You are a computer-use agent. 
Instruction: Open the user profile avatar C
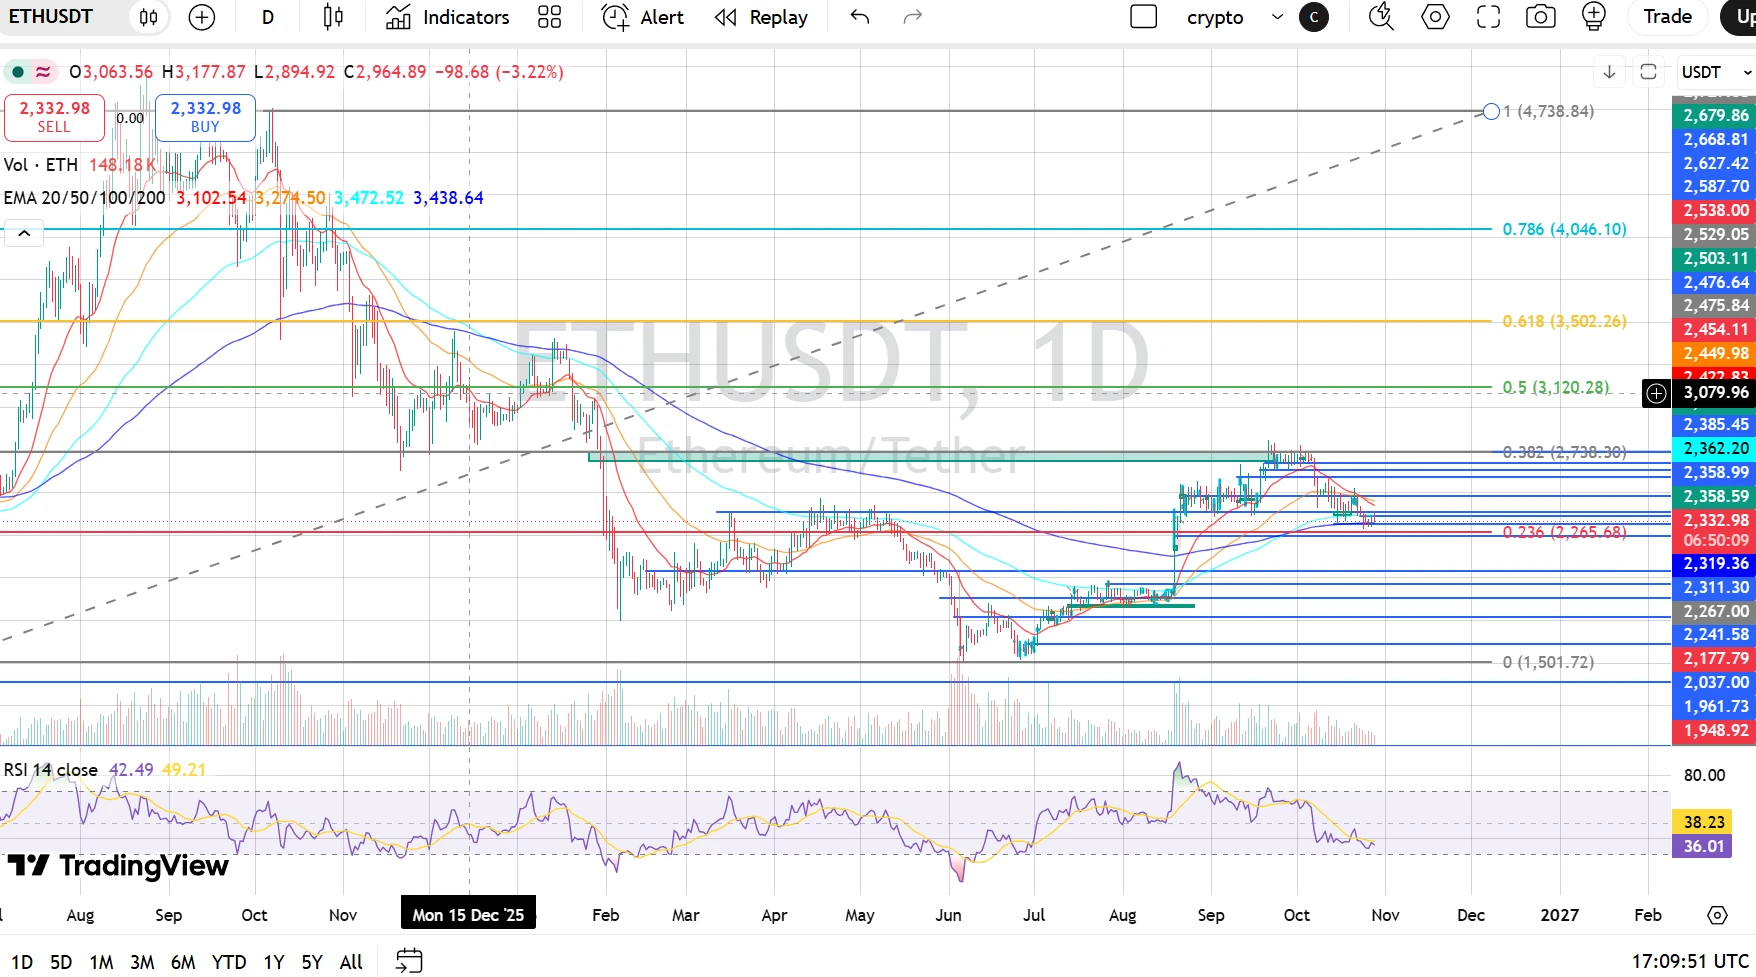[1314, 17]
